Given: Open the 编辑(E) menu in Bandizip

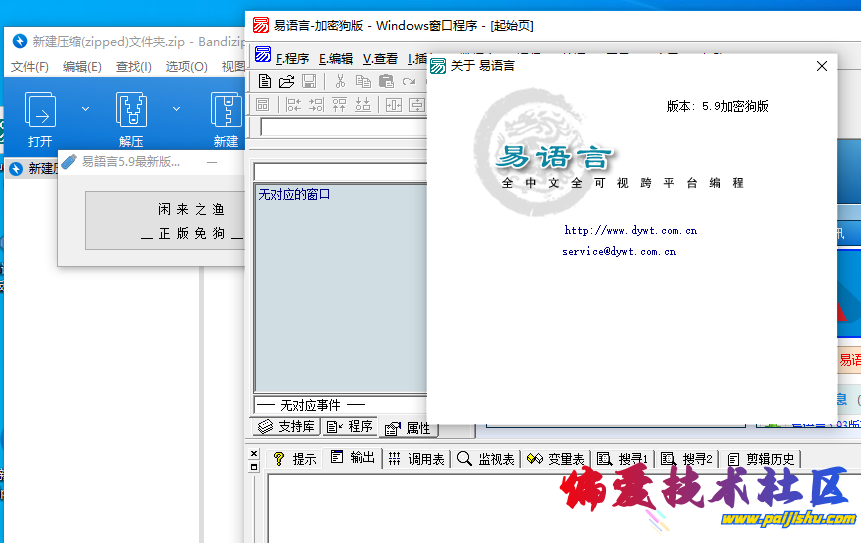Looking at the screenshot, I should click(82, 67).
